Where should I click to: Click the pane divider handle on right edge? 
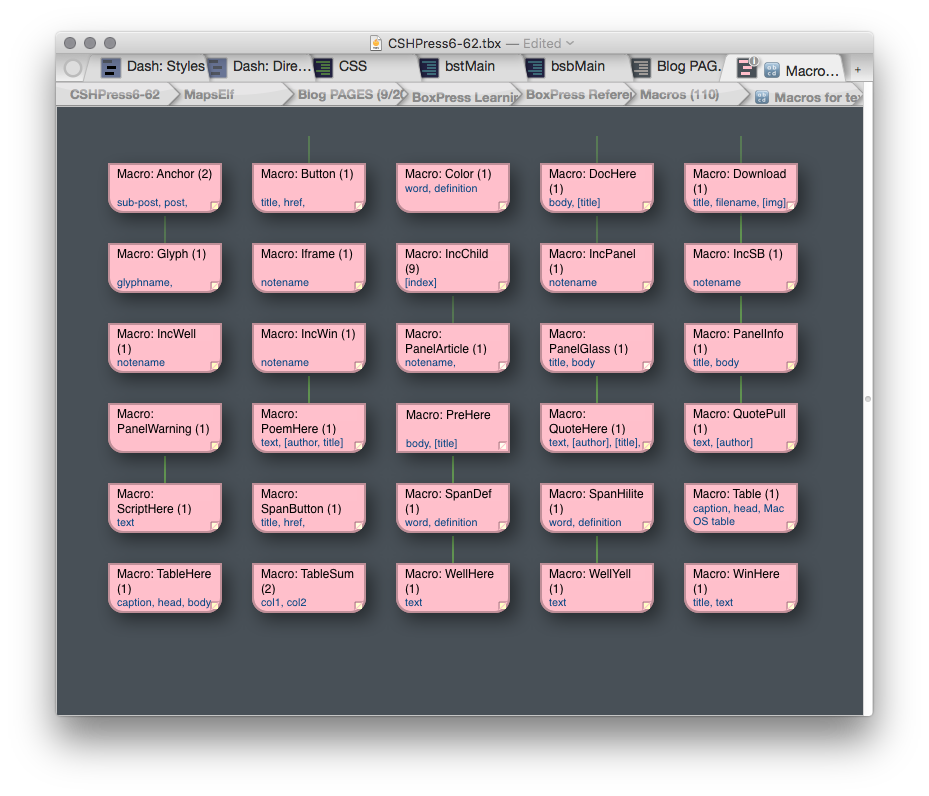pos(867,399)
